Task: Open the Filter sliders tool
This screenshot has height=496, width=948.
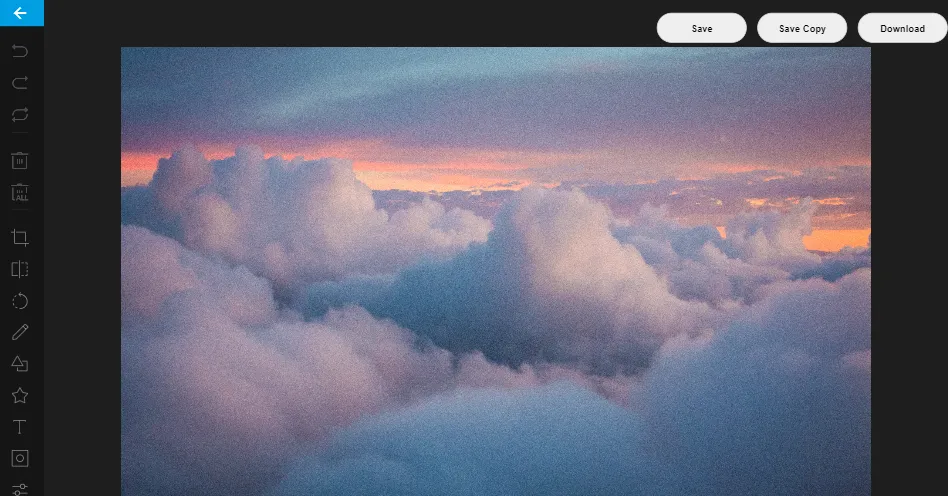Action: tap(20, 489)
